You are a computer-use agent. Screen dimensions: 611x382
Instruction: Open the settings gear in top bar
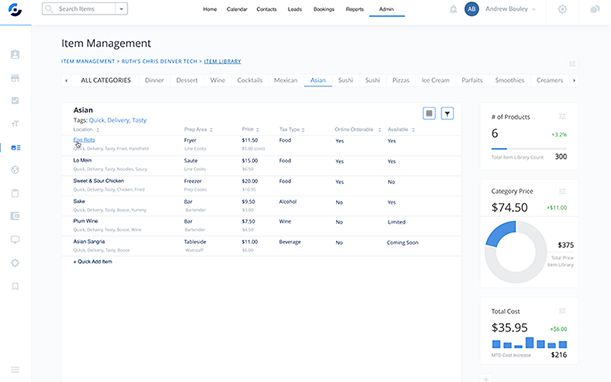[x=562, y=9]
